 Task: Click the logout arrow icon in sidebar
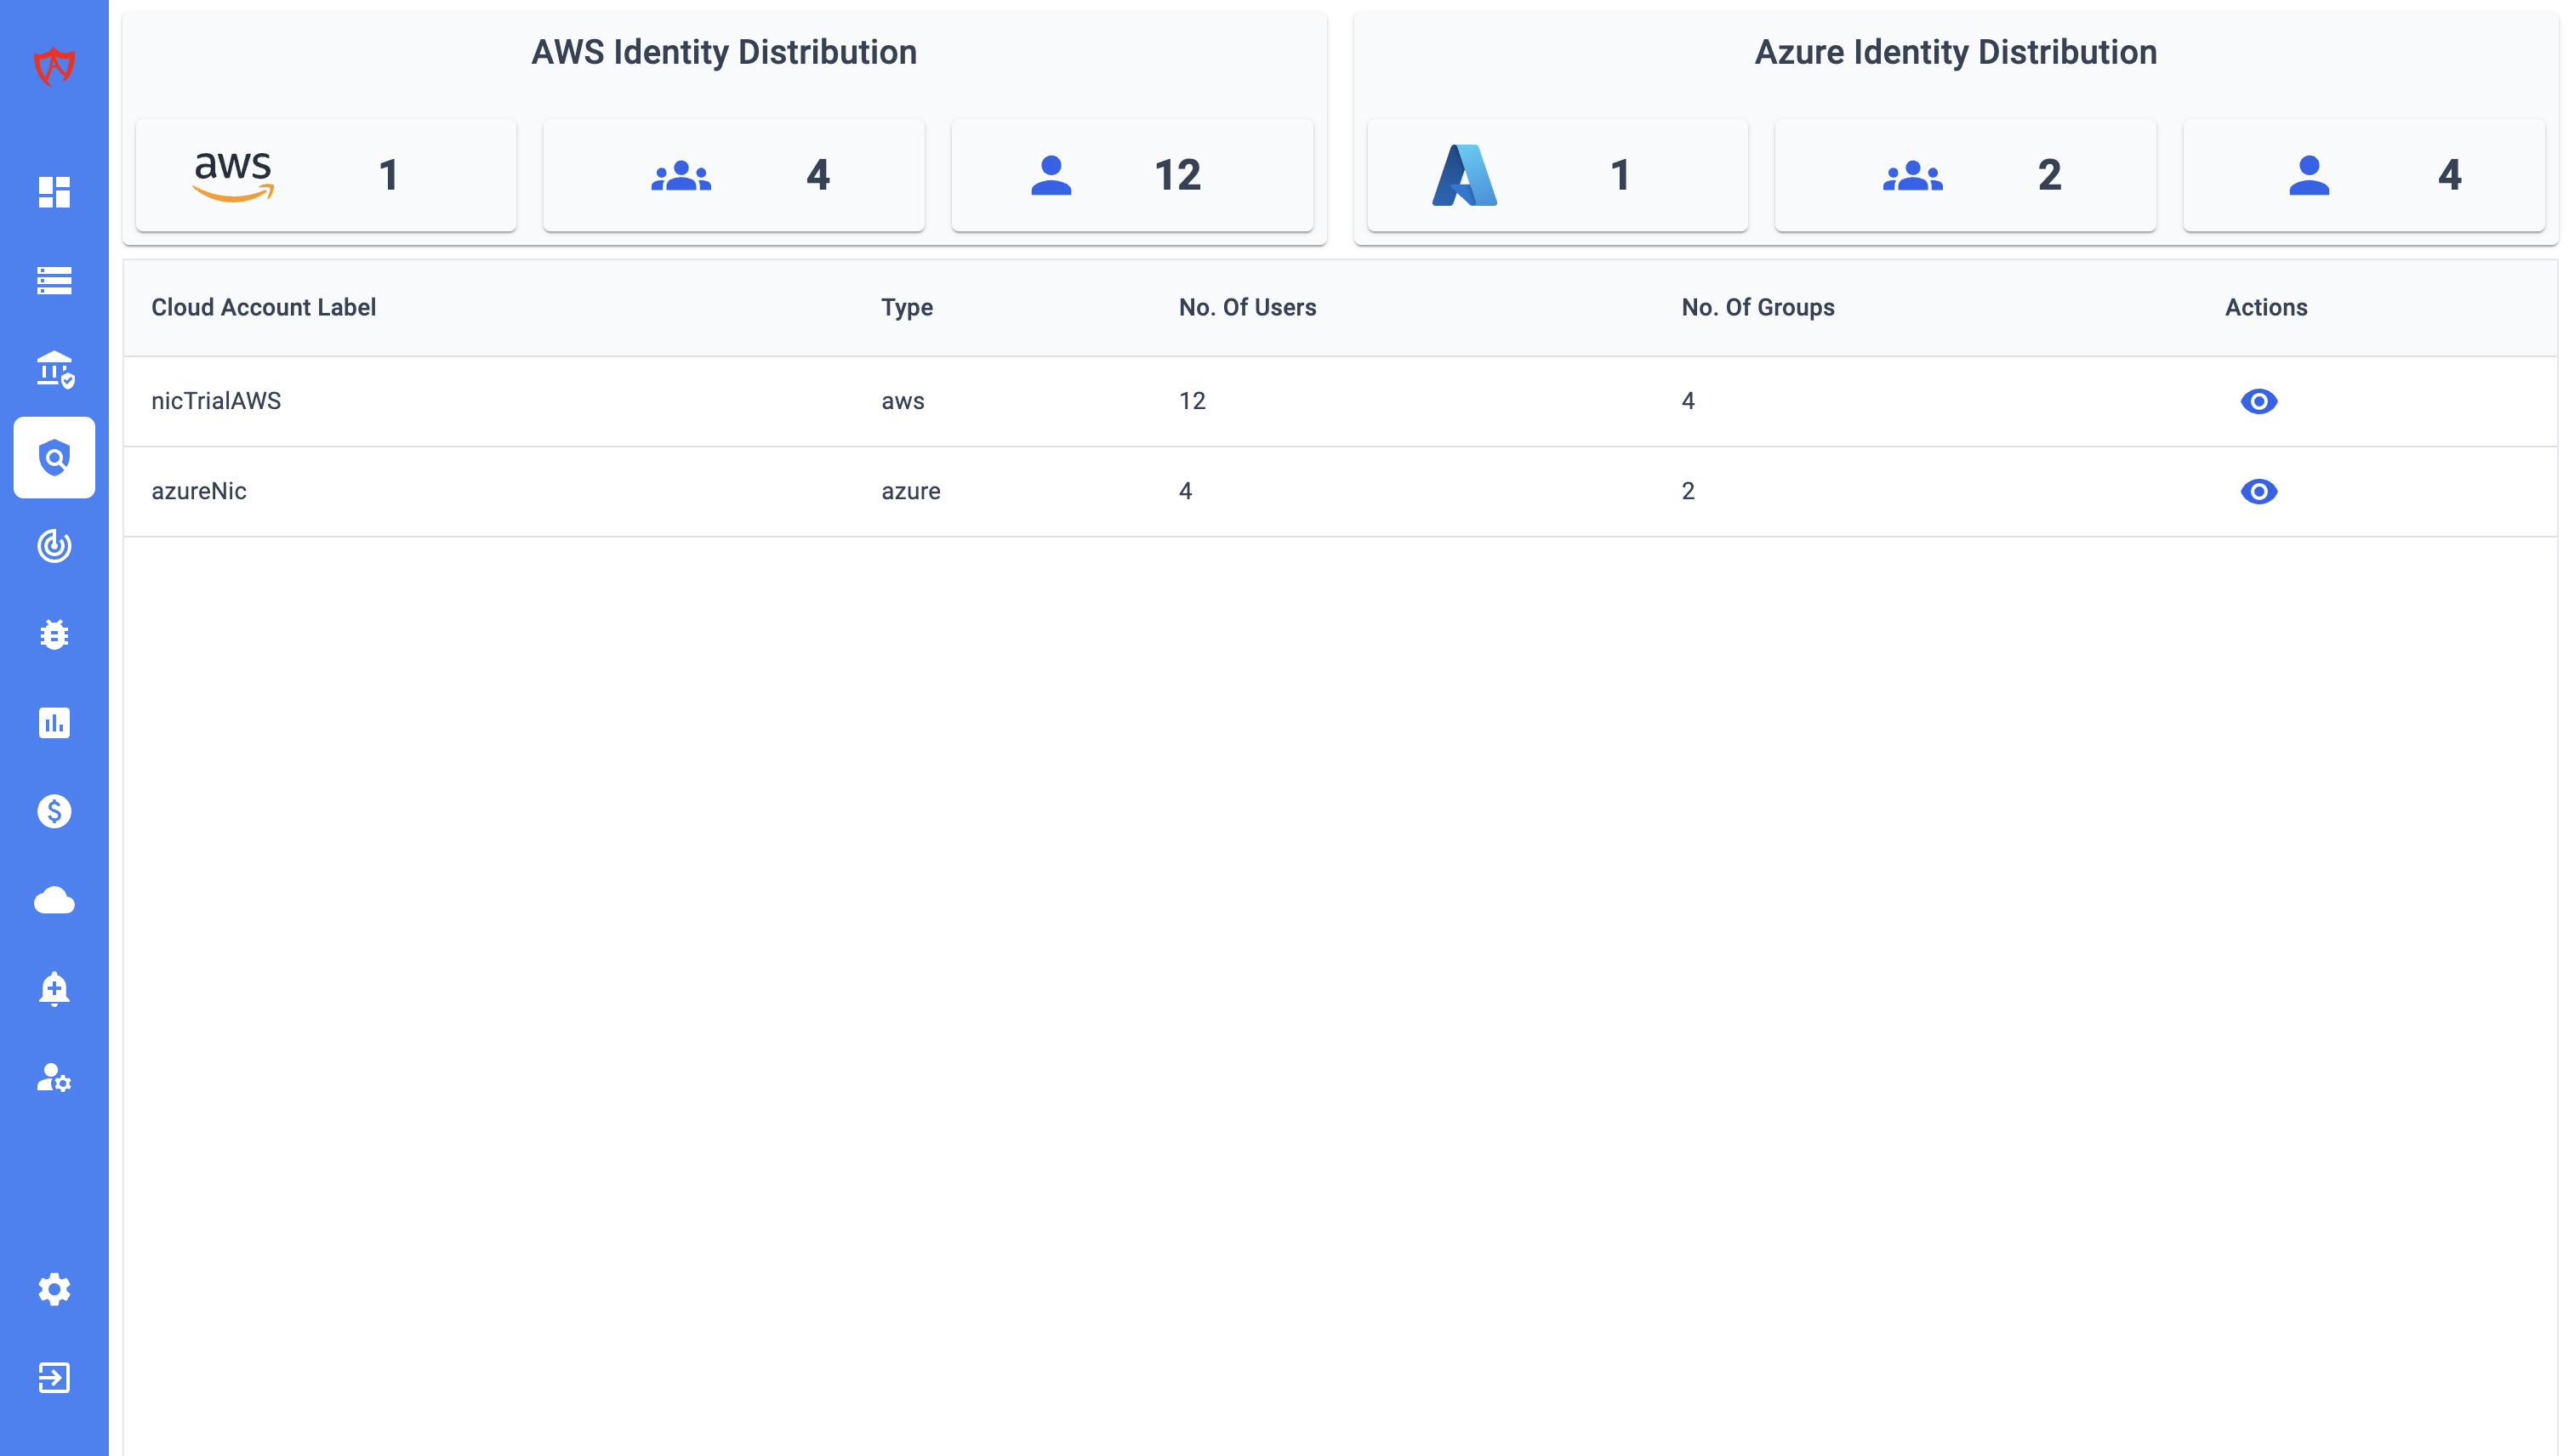pyautogui.click(x=54, y=1378)
